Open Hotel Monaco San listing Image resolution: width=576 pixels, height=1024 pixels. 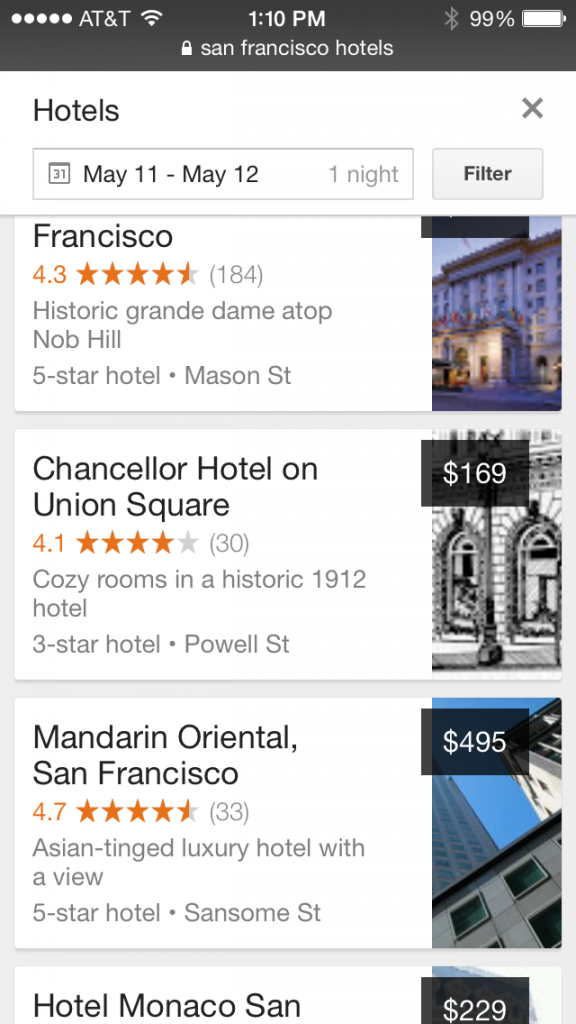click(288, 995)
